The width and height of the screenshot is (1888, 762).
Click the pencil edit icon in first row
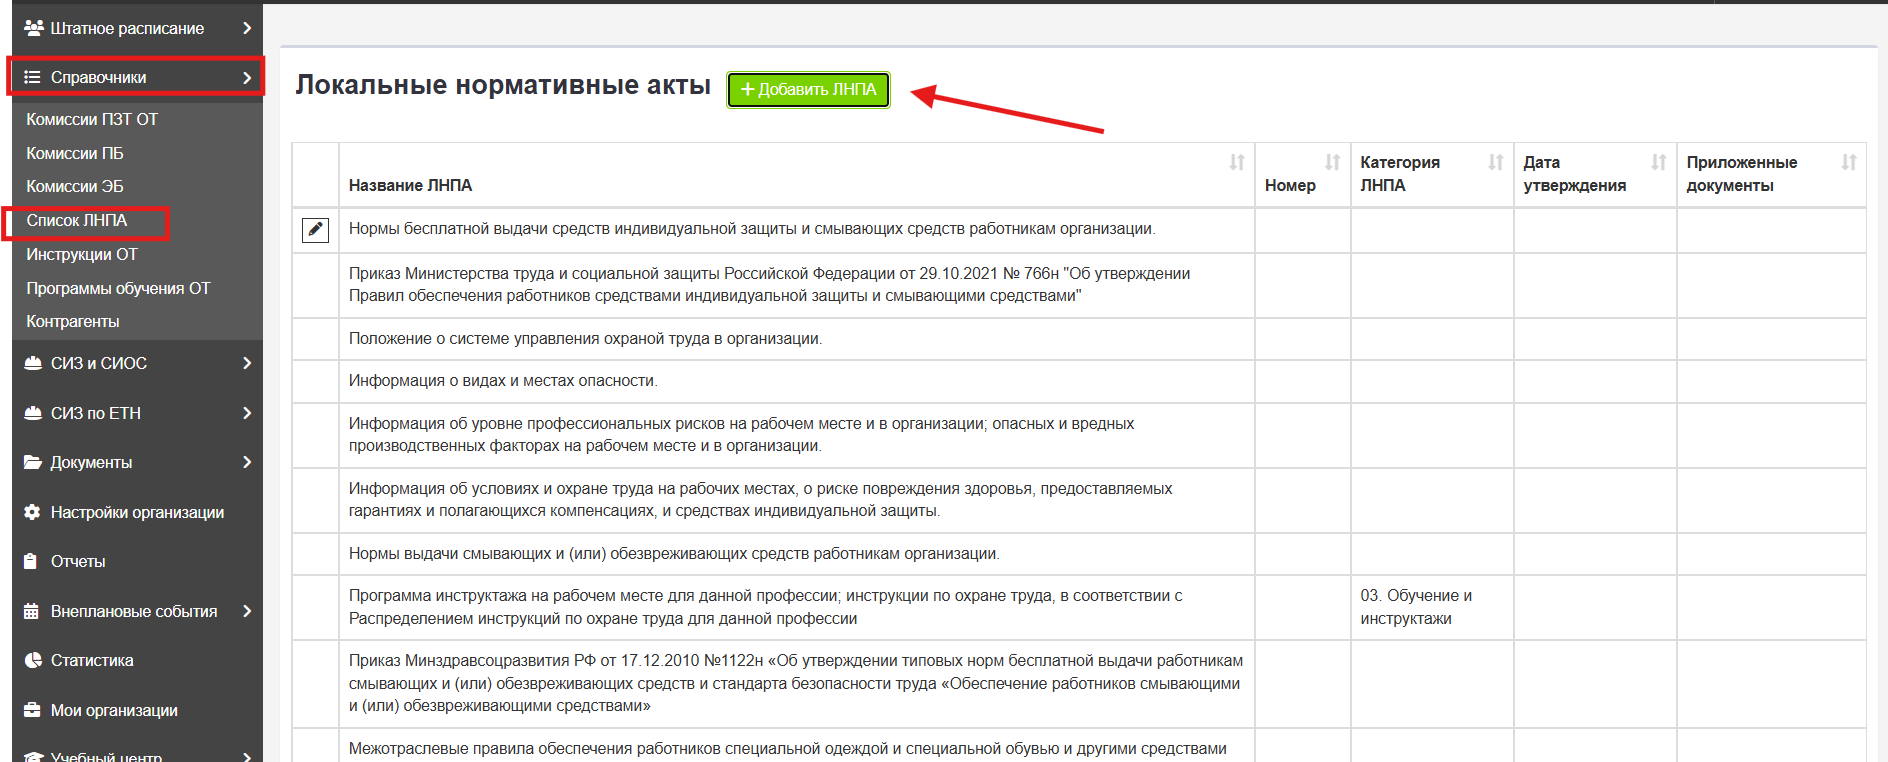315,230
